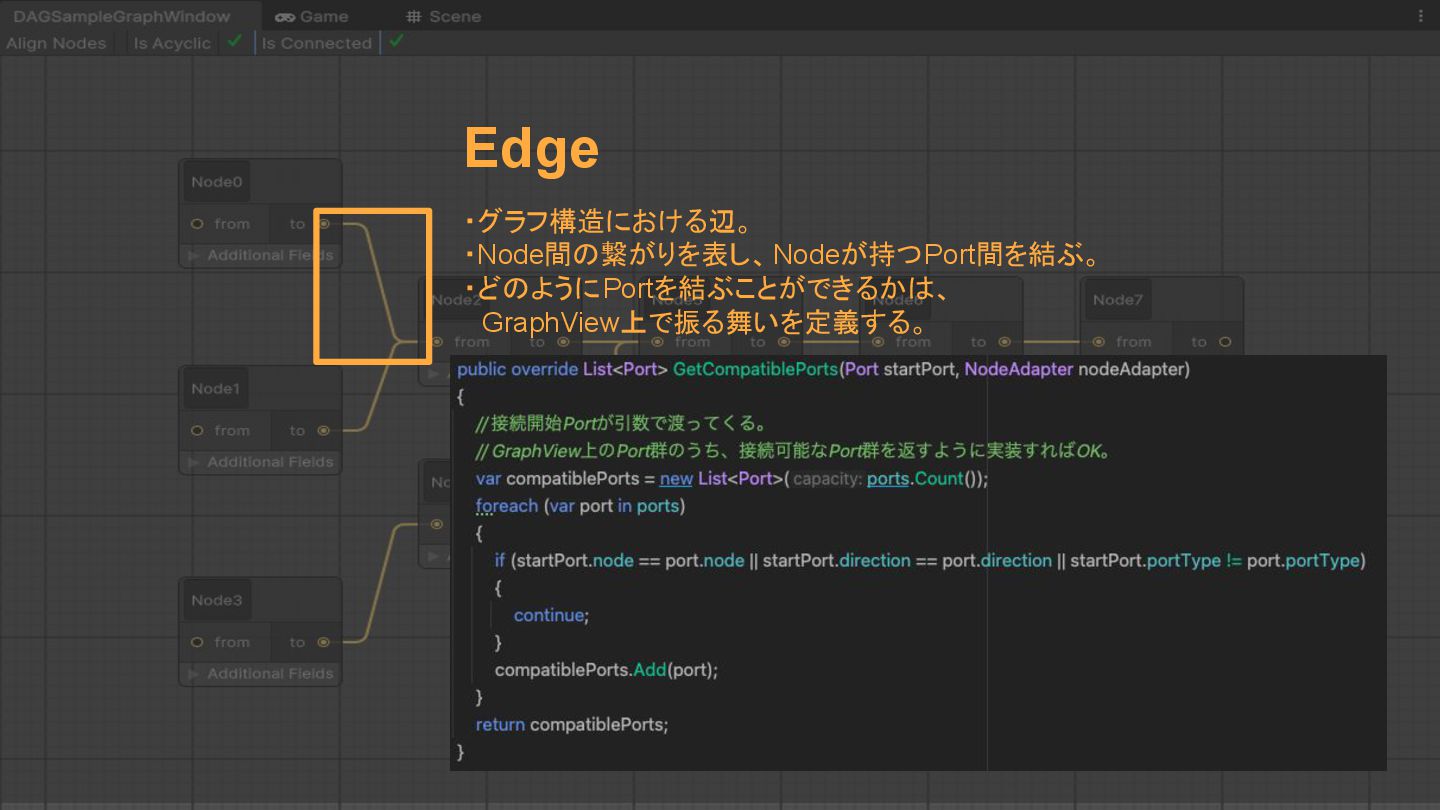Select the DAGSampleGraphWindow tab

pos(122,16)
